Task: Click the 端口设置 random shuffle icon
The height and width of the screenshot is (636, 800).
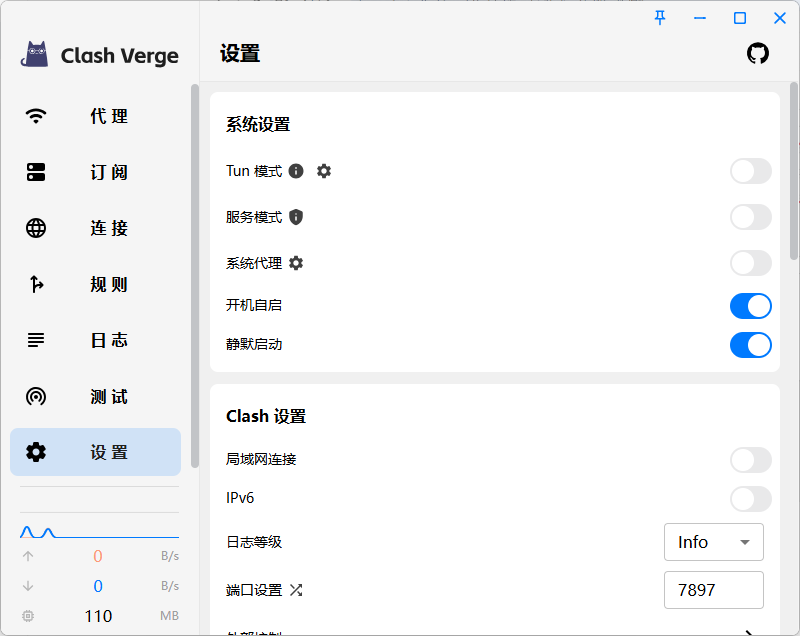Action: [296, 590]
